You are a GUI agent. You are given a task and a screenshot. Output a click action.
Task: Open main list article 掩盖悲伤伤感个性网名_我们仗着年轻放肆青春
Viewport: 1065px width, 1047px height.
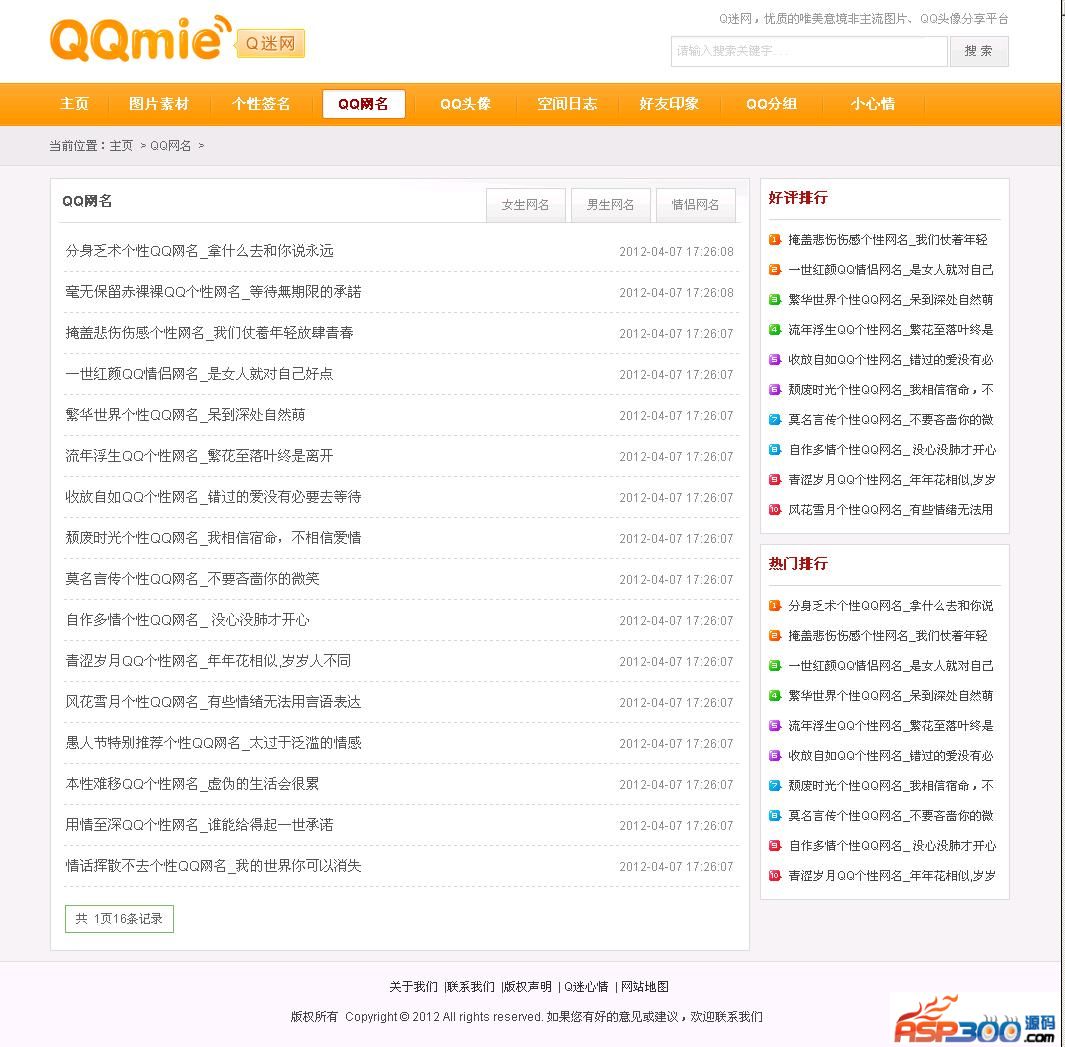pos(209,333)
